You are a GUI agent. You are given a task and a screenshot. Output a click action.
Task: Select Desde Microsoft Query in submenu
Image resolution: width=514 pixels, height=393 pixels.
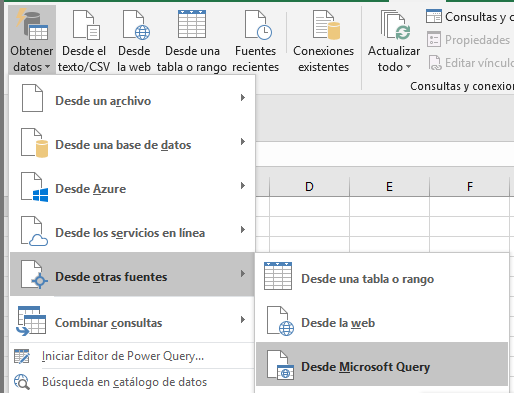382,364
